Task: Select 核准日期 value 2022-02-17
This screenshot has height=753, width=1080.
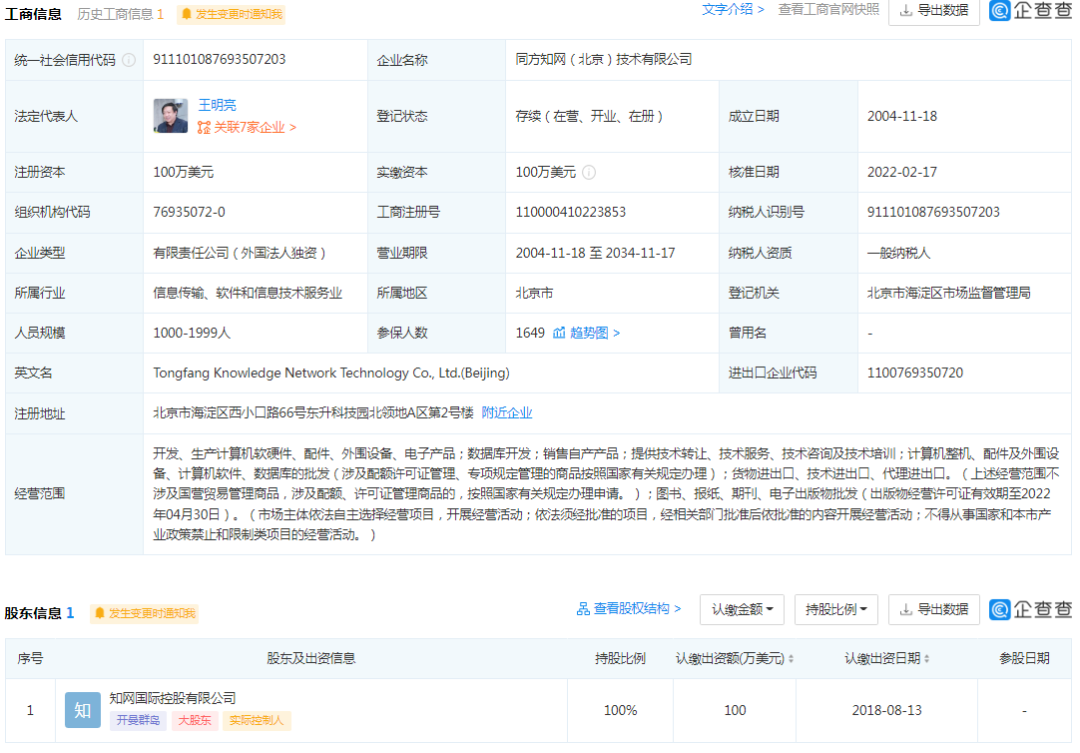Action: (902, 172)
